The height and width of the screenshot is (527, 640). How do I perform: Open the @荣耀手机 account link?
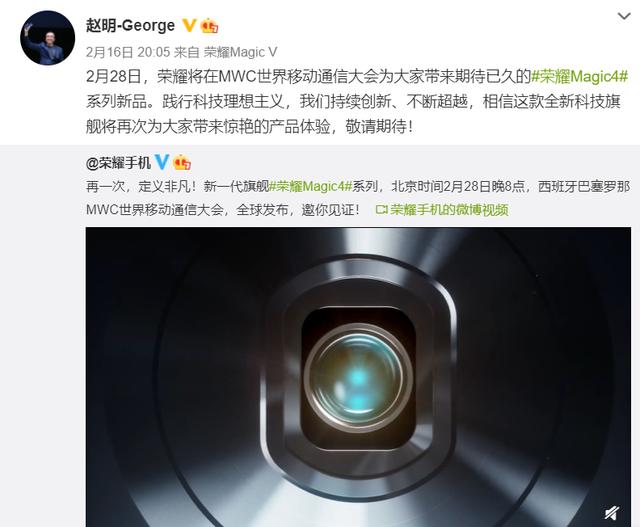(x=118, y=163)
